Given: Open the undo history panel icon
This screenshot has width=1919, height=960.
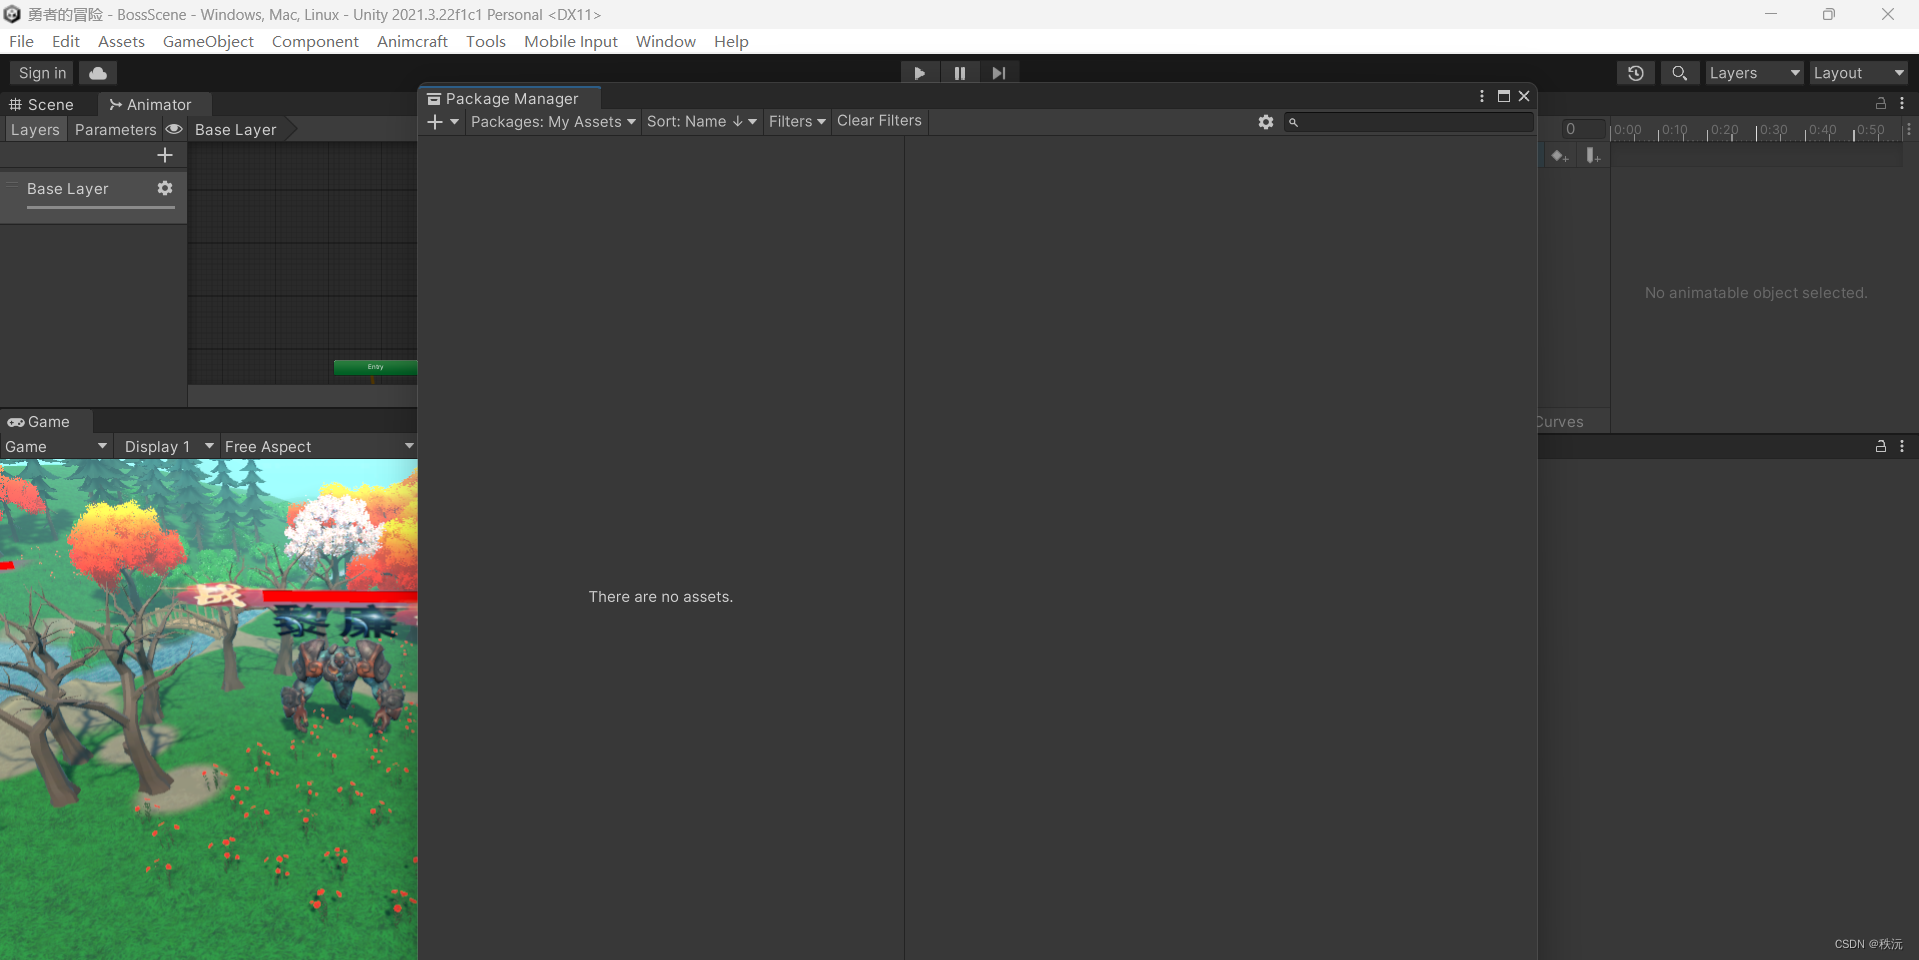Looking at the screenshot, I should (1635, 73).
